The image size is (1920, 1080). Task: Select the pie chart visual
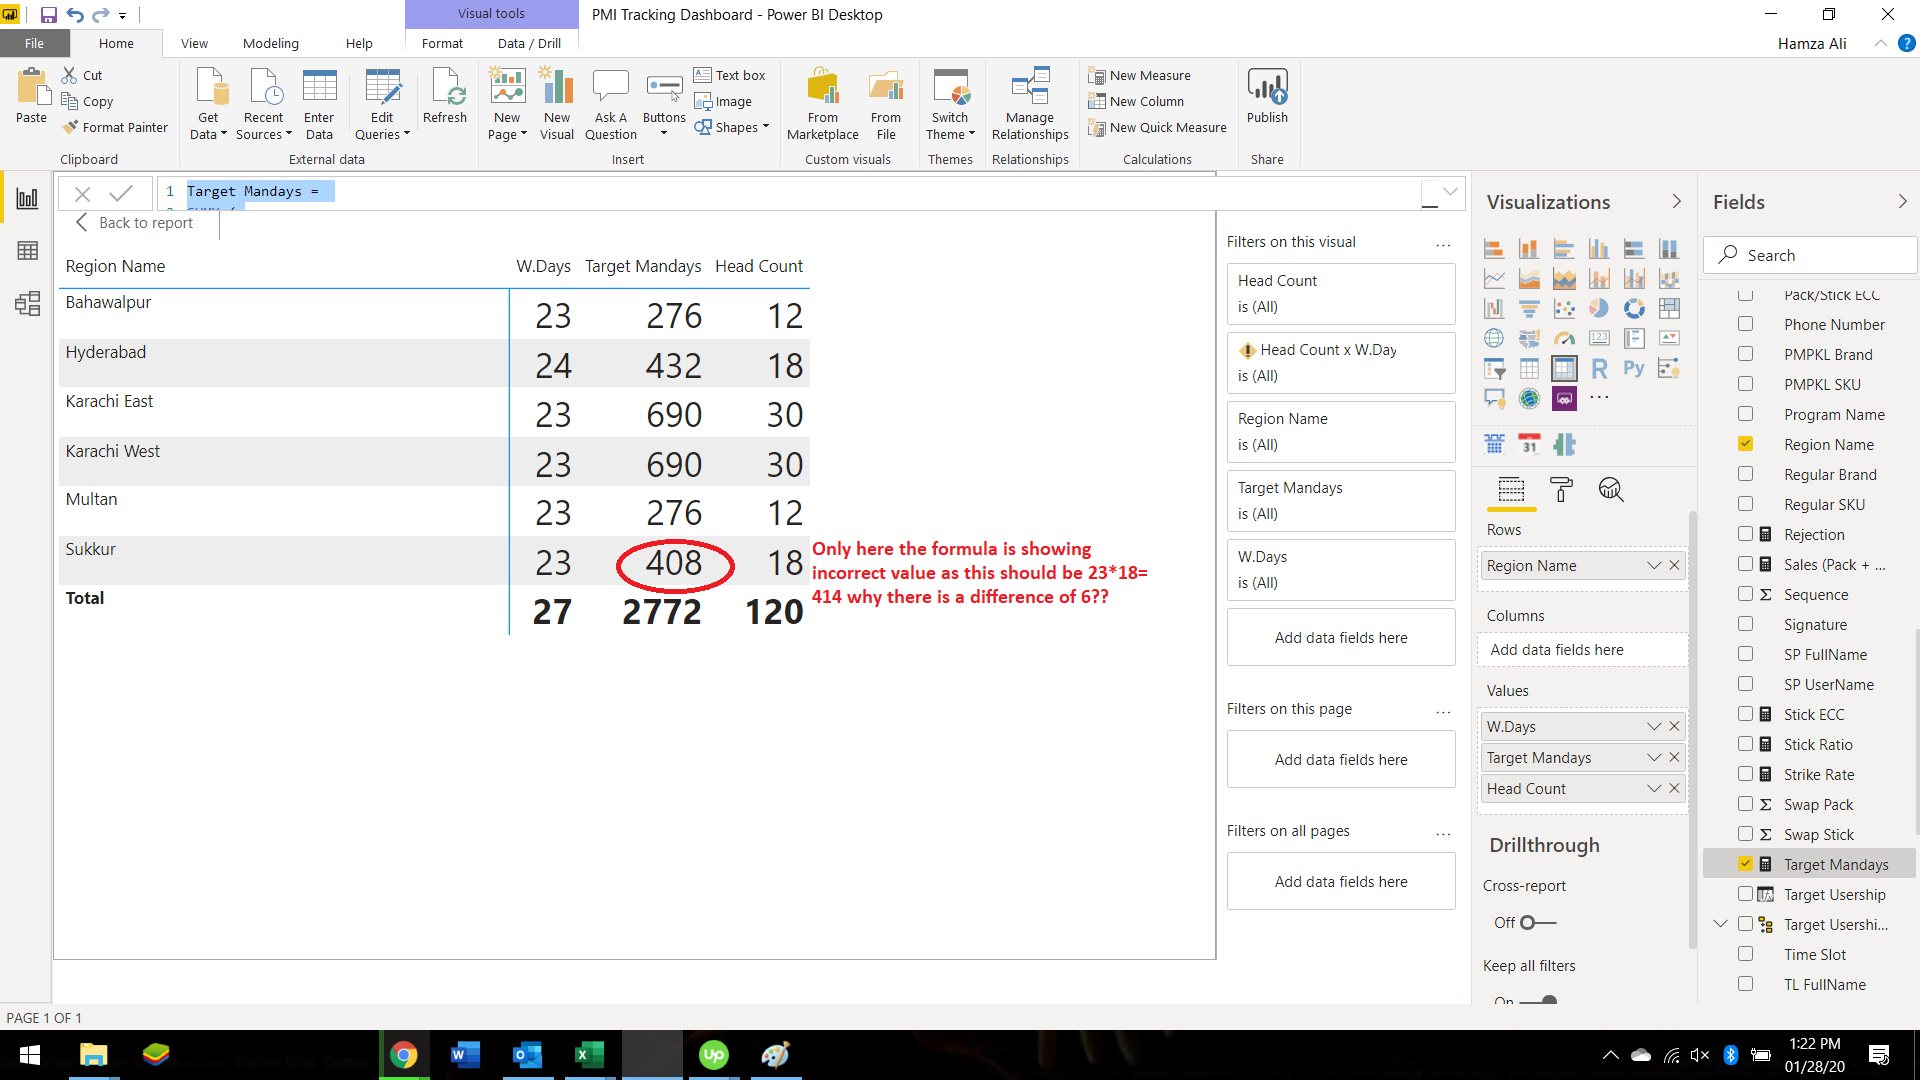coord(1599,308)
